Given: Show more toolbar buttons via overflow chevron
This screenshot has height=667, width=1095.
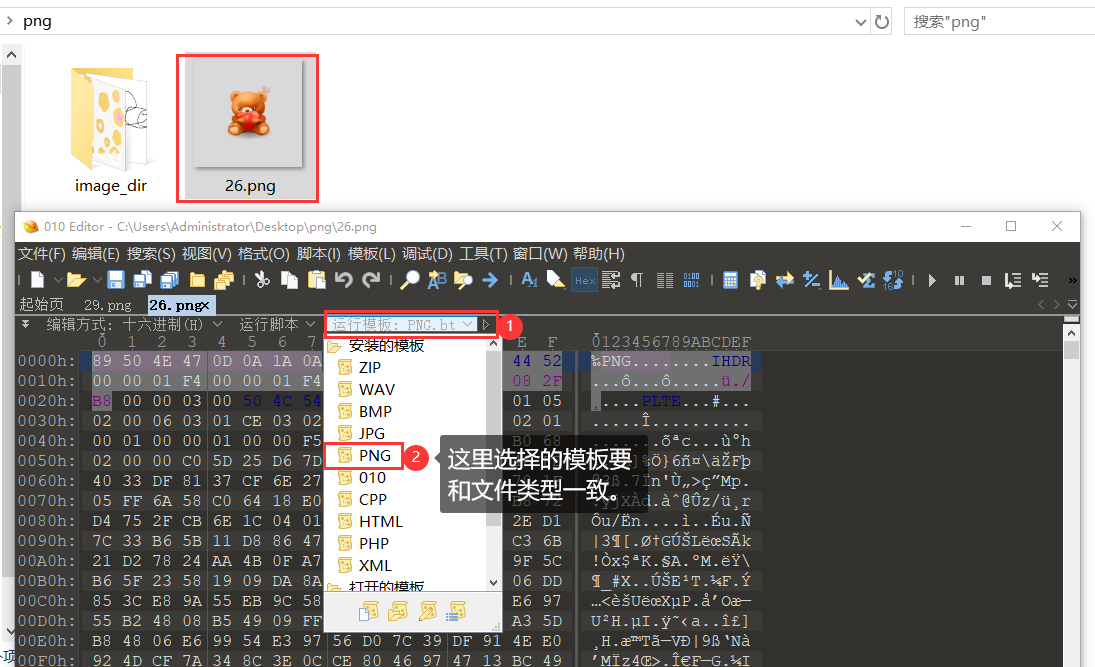Looking at the screenshot, I should (1072, 281).
